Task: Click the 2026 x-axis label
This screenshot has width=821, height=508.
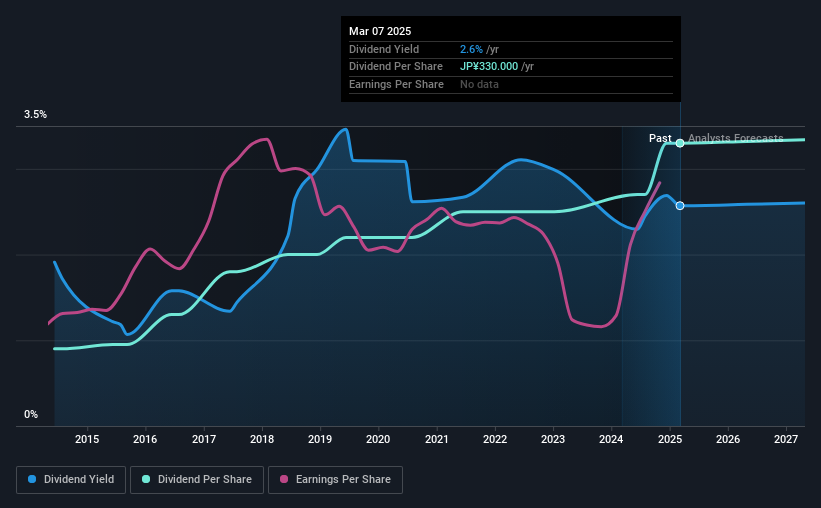Action: [x=728, y=439]
